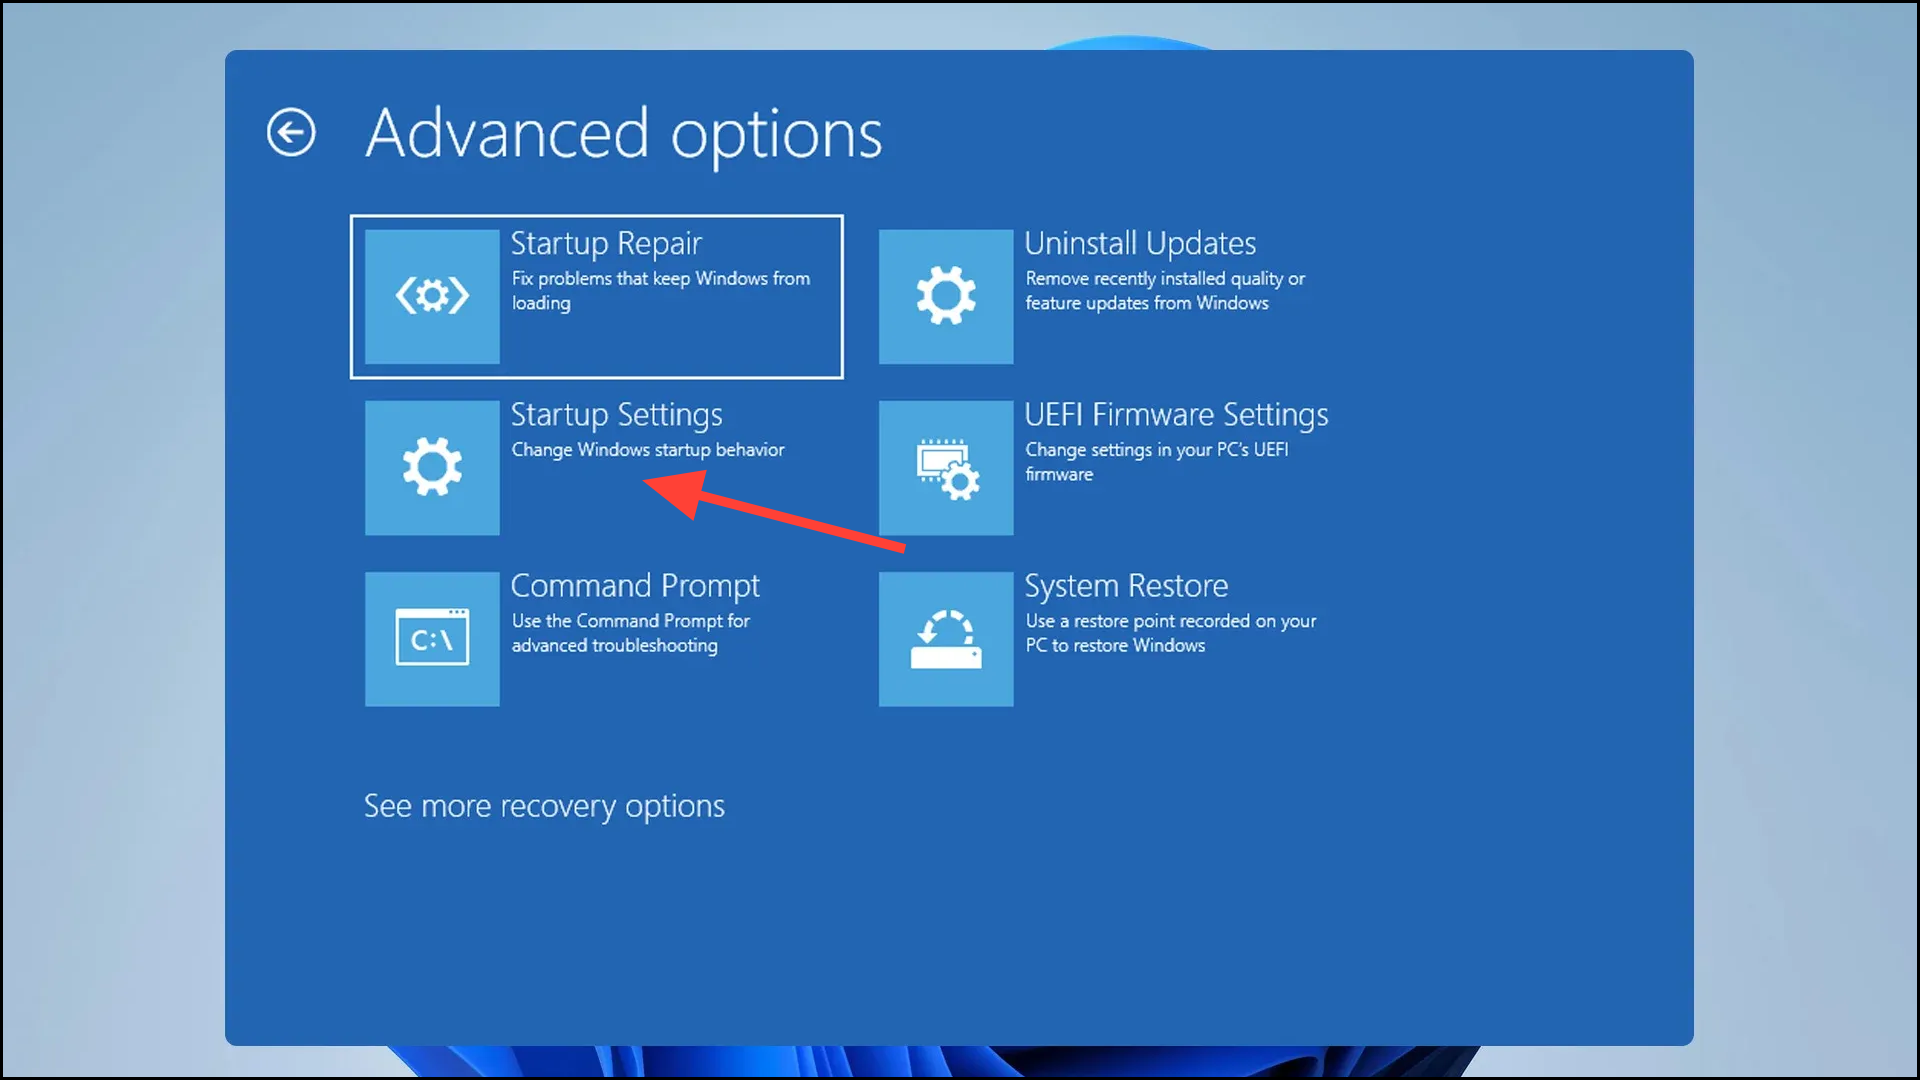The image size is (1920, 1080).
Task: Click "Remove recently installed quality" description
Action: click(x=1165, y=279)
